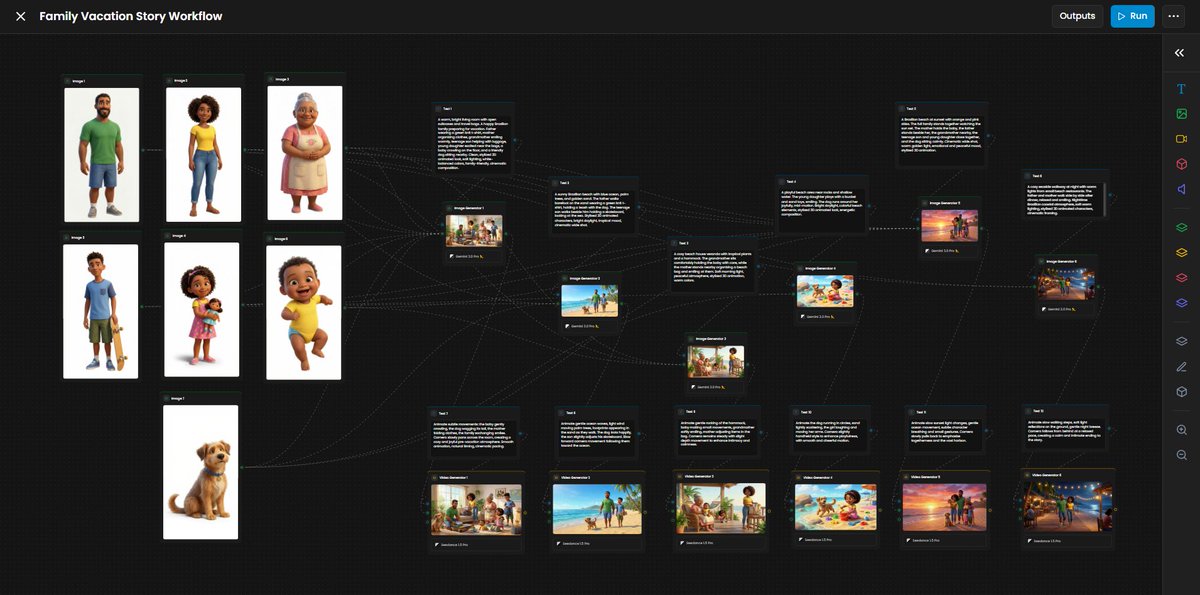Image resolution: width=1200 pixels, height=595 pixels.
Task: Select the Video tool icon
Action: coord(1180,138)
